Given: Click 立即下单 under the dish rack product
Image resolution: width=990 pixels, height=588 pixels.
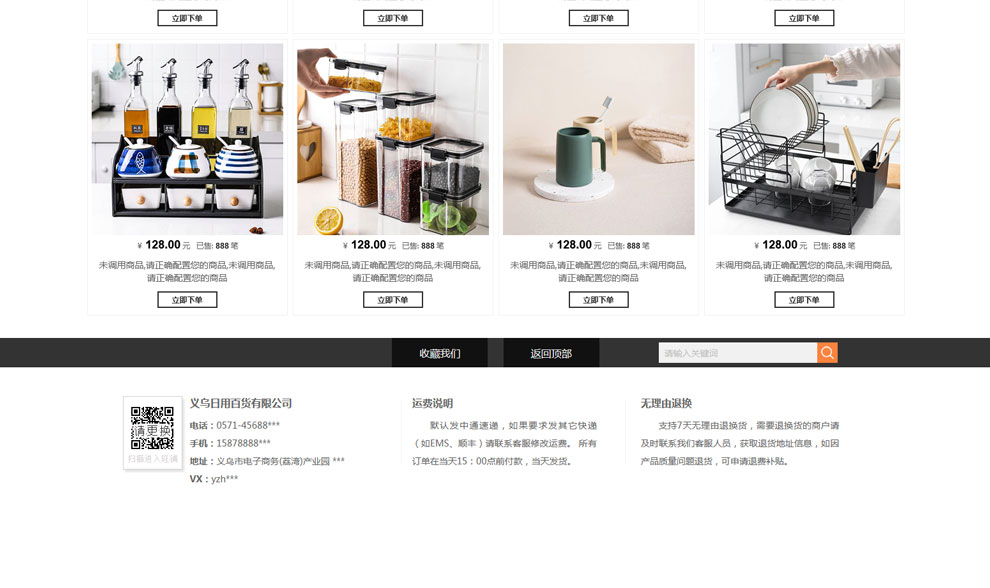Looking at the screenshot, I should pos(804,300).
